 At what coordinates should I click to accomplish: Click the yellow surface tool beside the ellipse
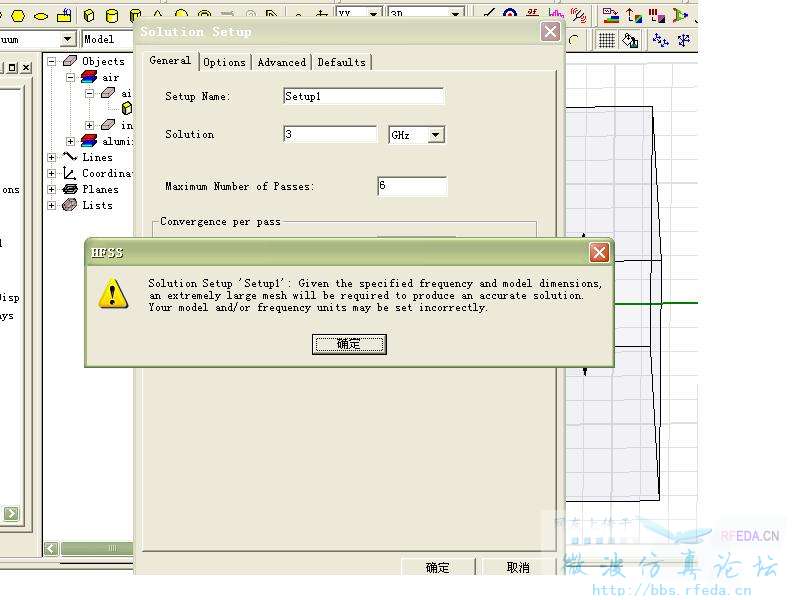coord(64,15)
